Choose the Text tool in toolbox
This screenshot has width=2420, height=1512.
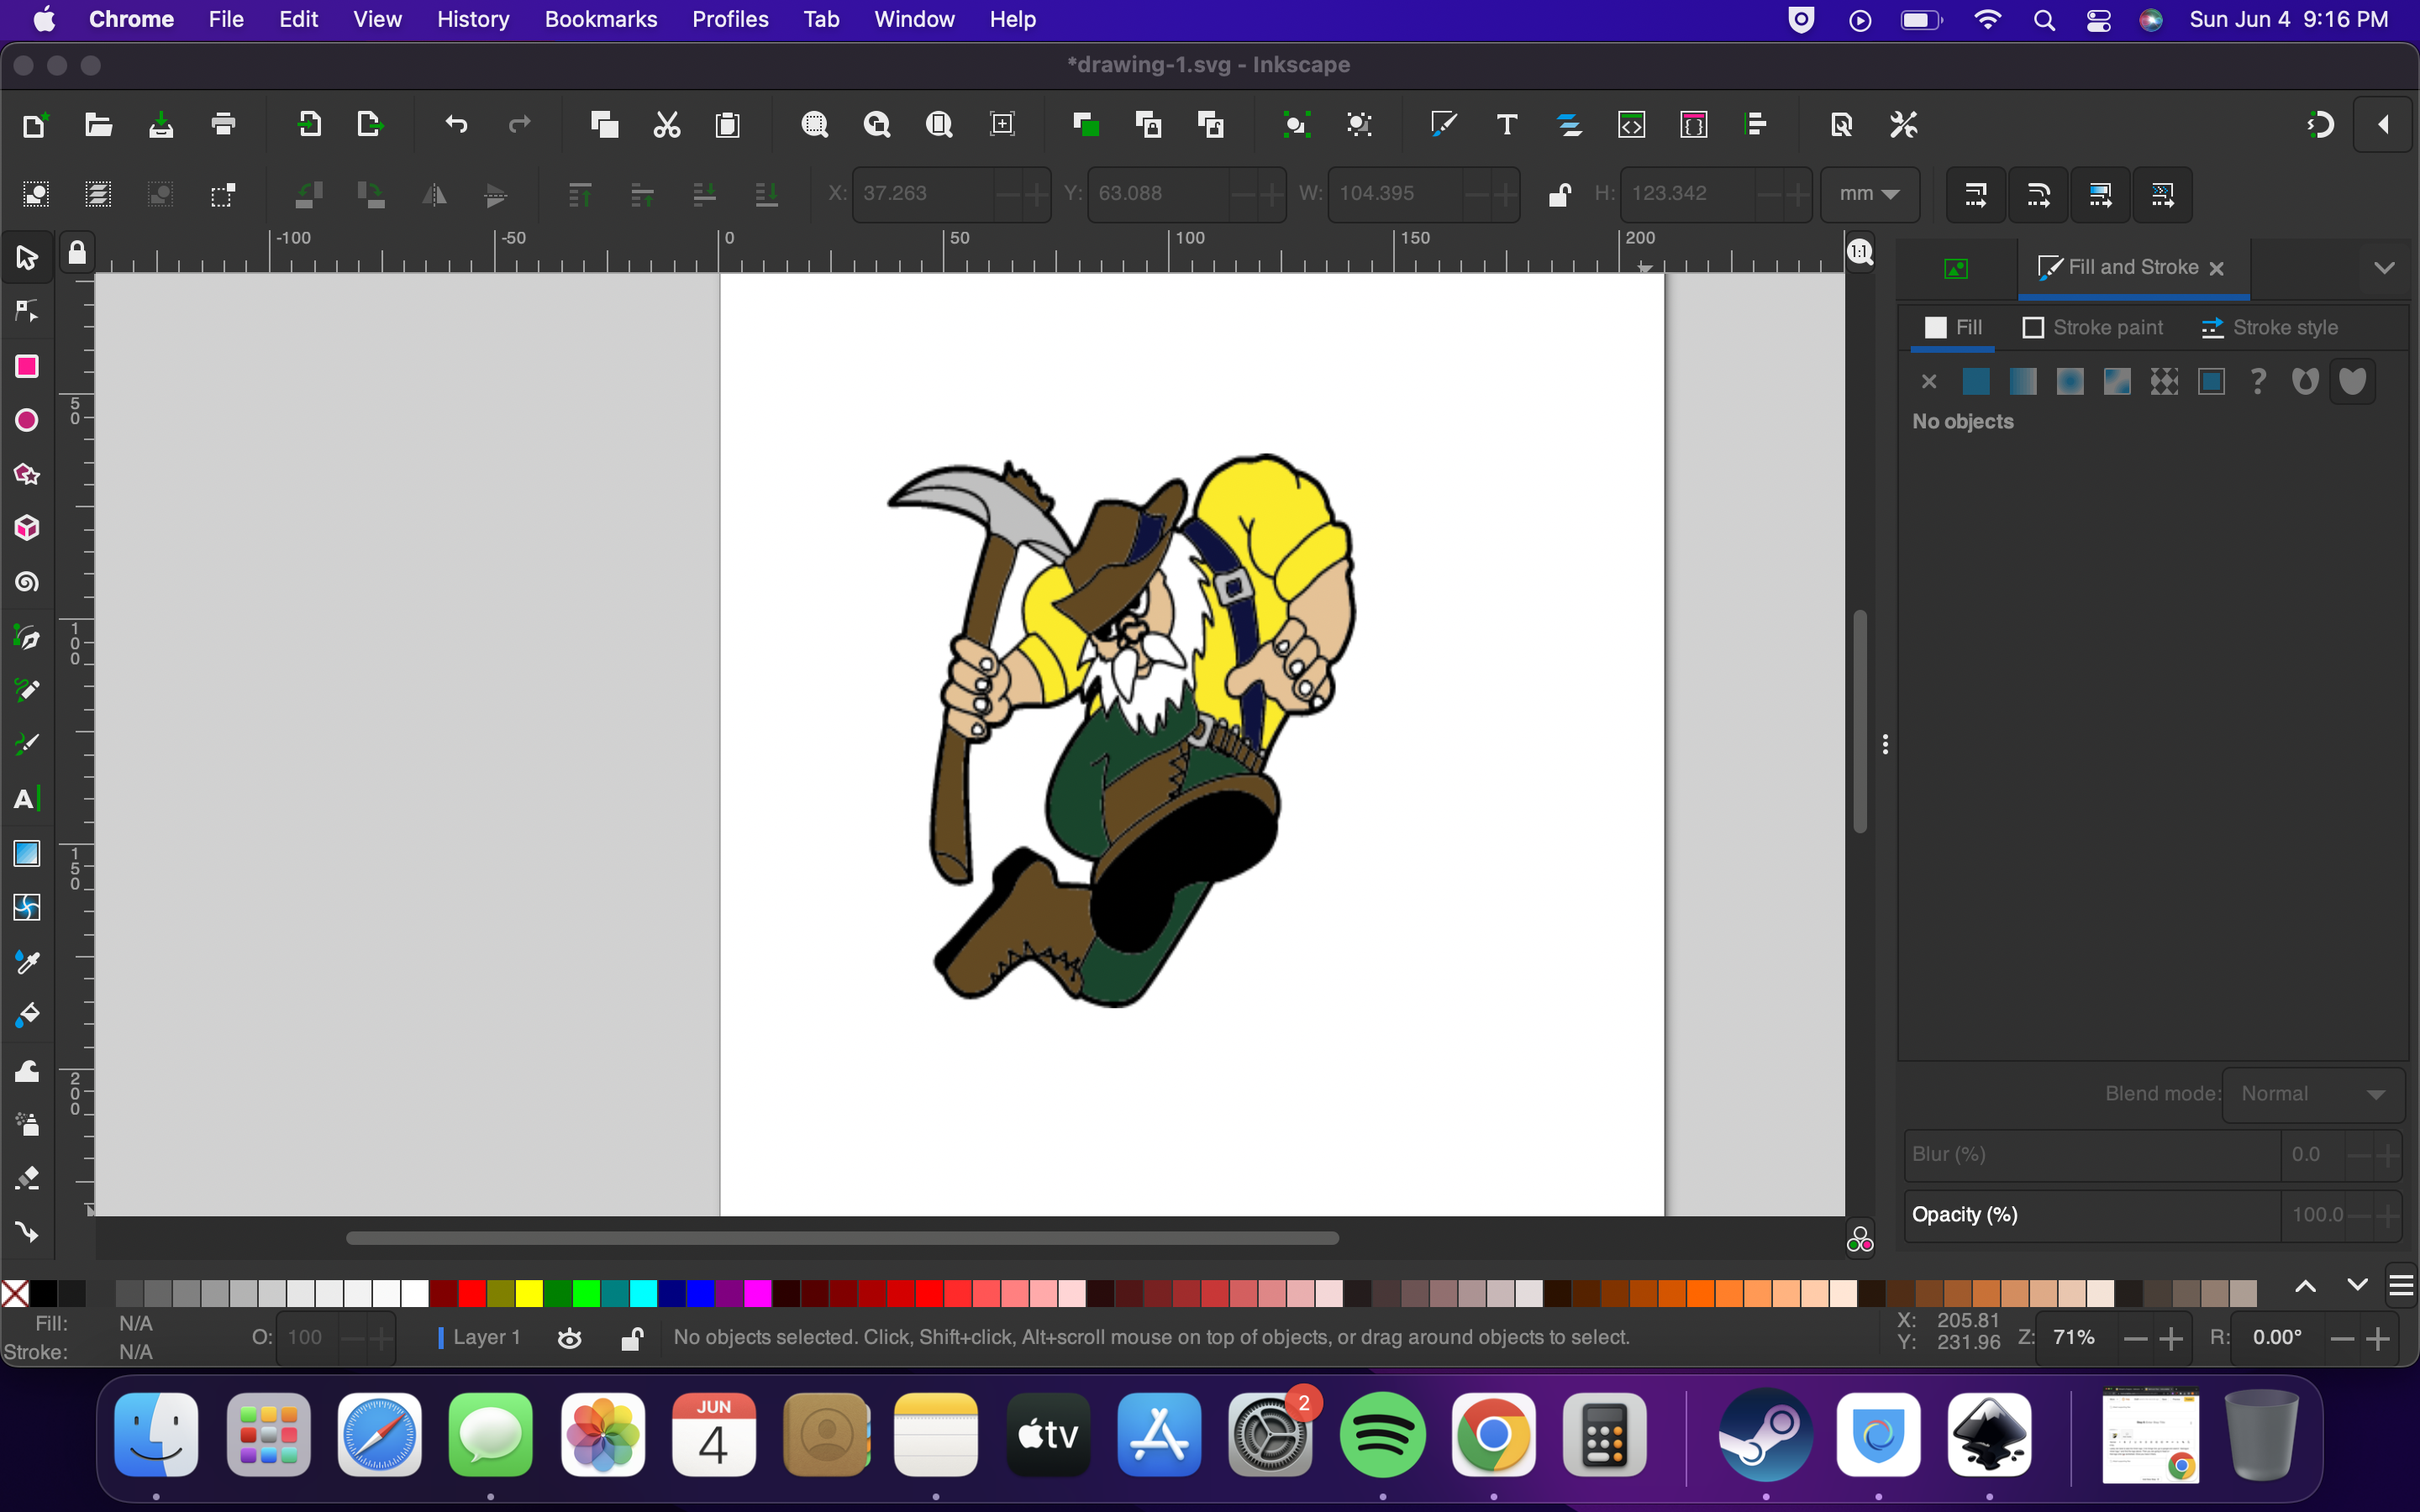point(27,799)
